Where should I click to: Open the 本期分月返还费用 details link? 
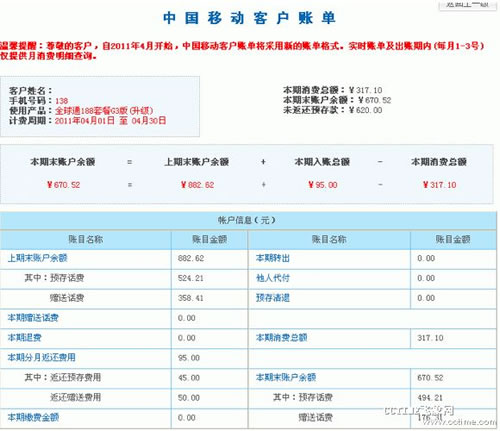coord(41,358)
